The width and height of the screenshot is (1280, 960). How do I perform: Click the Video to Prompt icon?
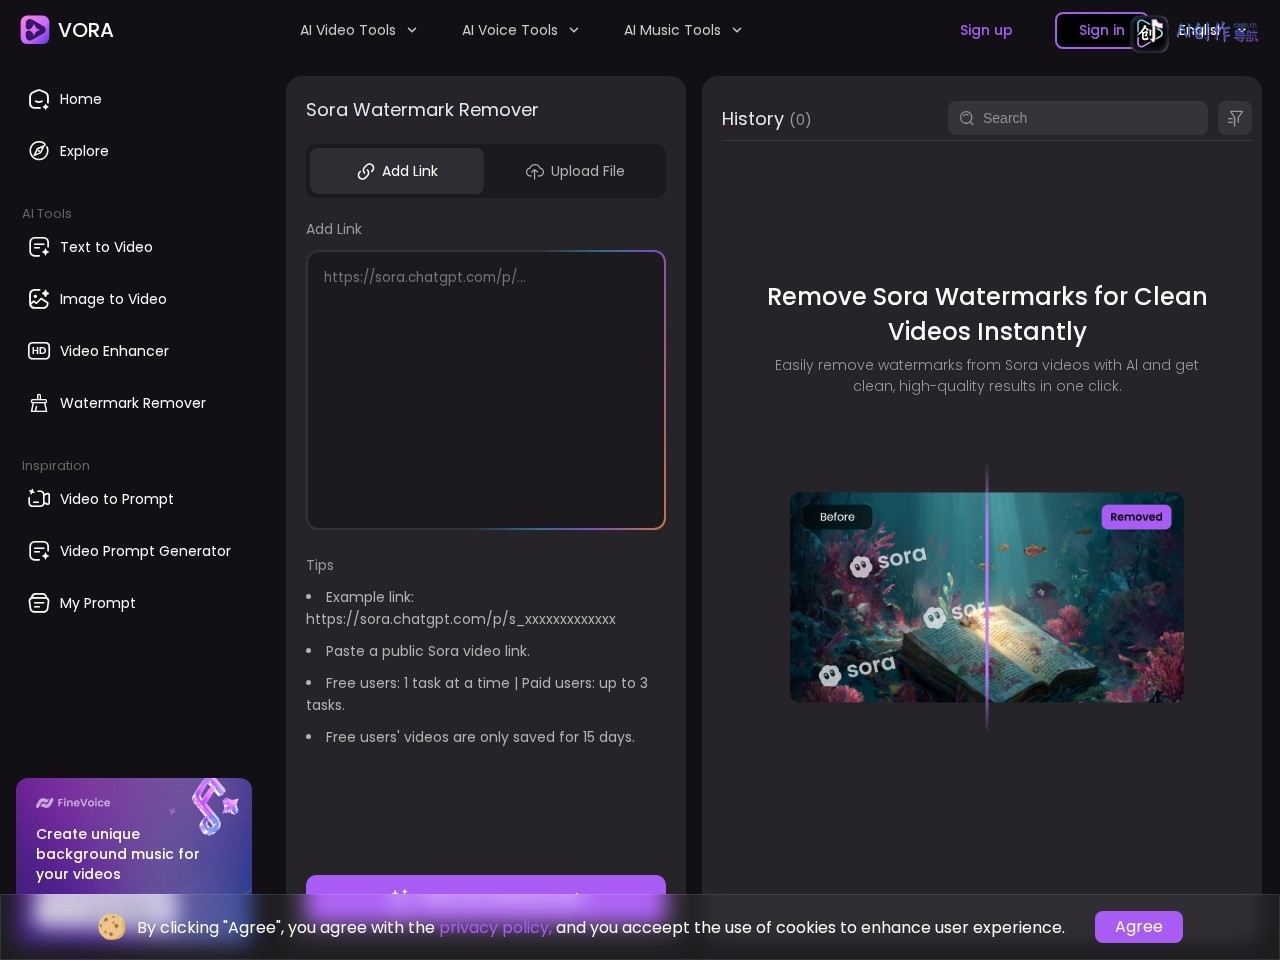pos(39,499)
